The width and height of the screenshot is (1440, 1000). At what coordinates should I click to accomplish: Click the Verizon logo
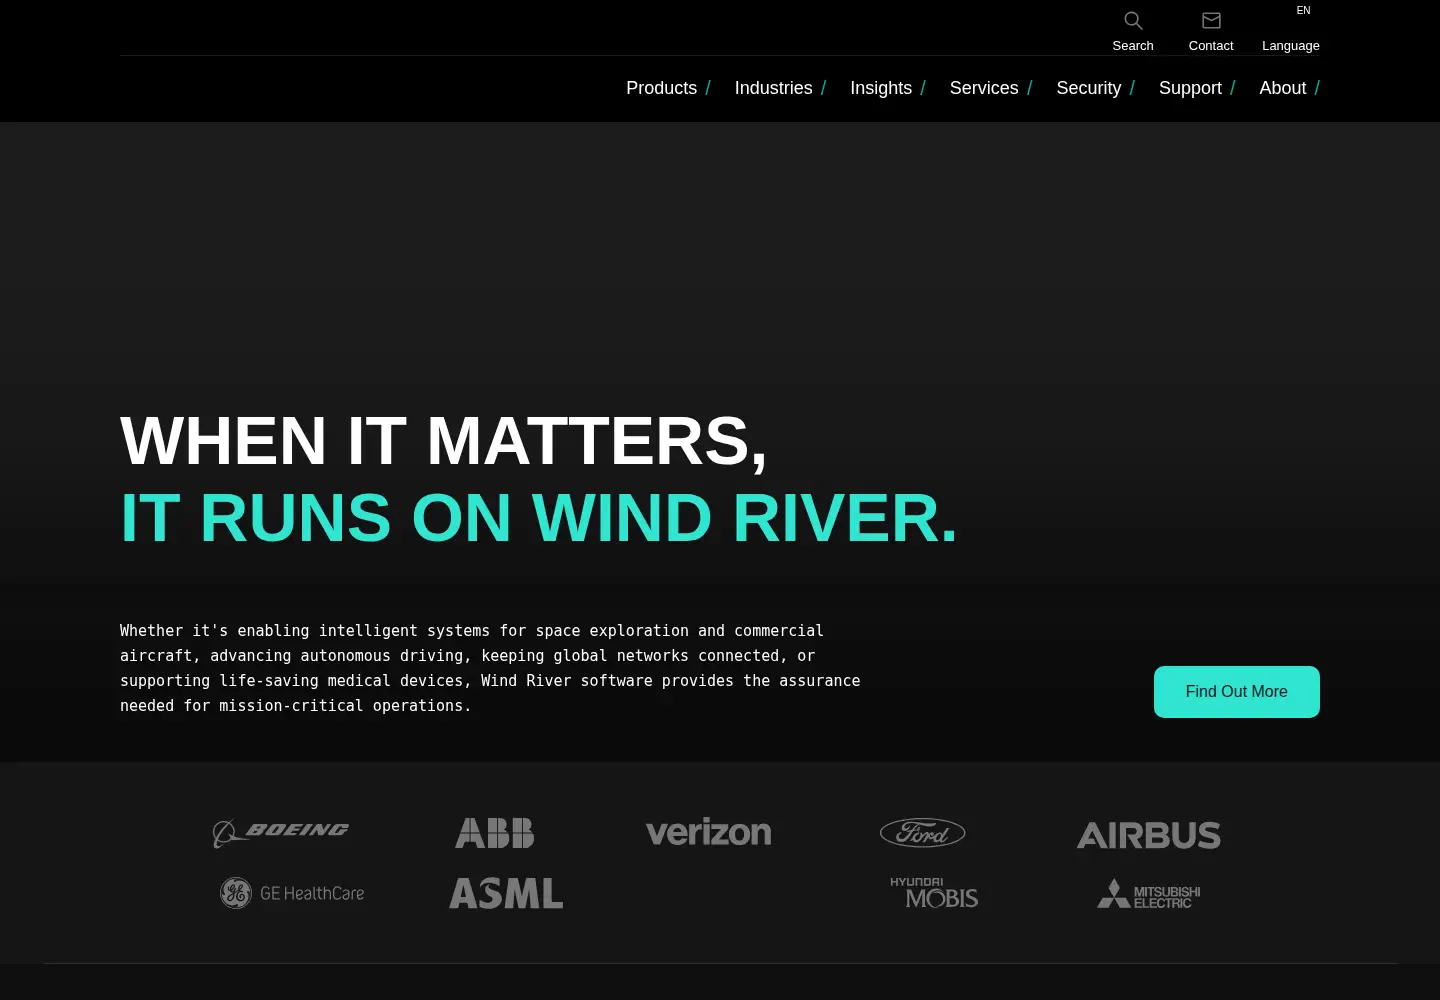[708, 832]
